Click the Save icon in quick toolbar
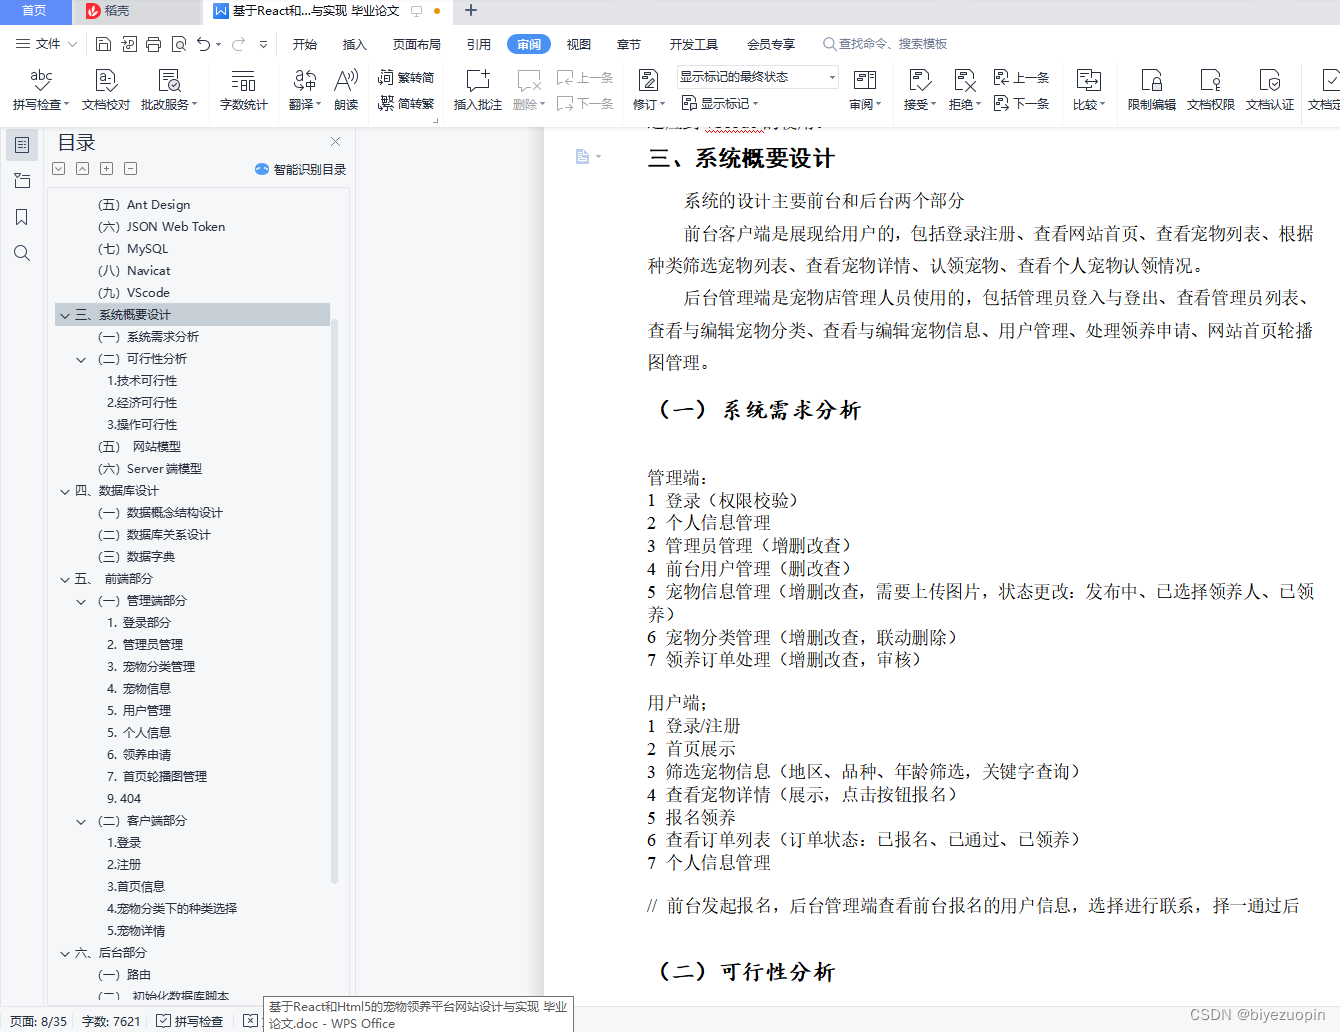Viewport: 1340px width, 1032px height. (x=103, y=44)
